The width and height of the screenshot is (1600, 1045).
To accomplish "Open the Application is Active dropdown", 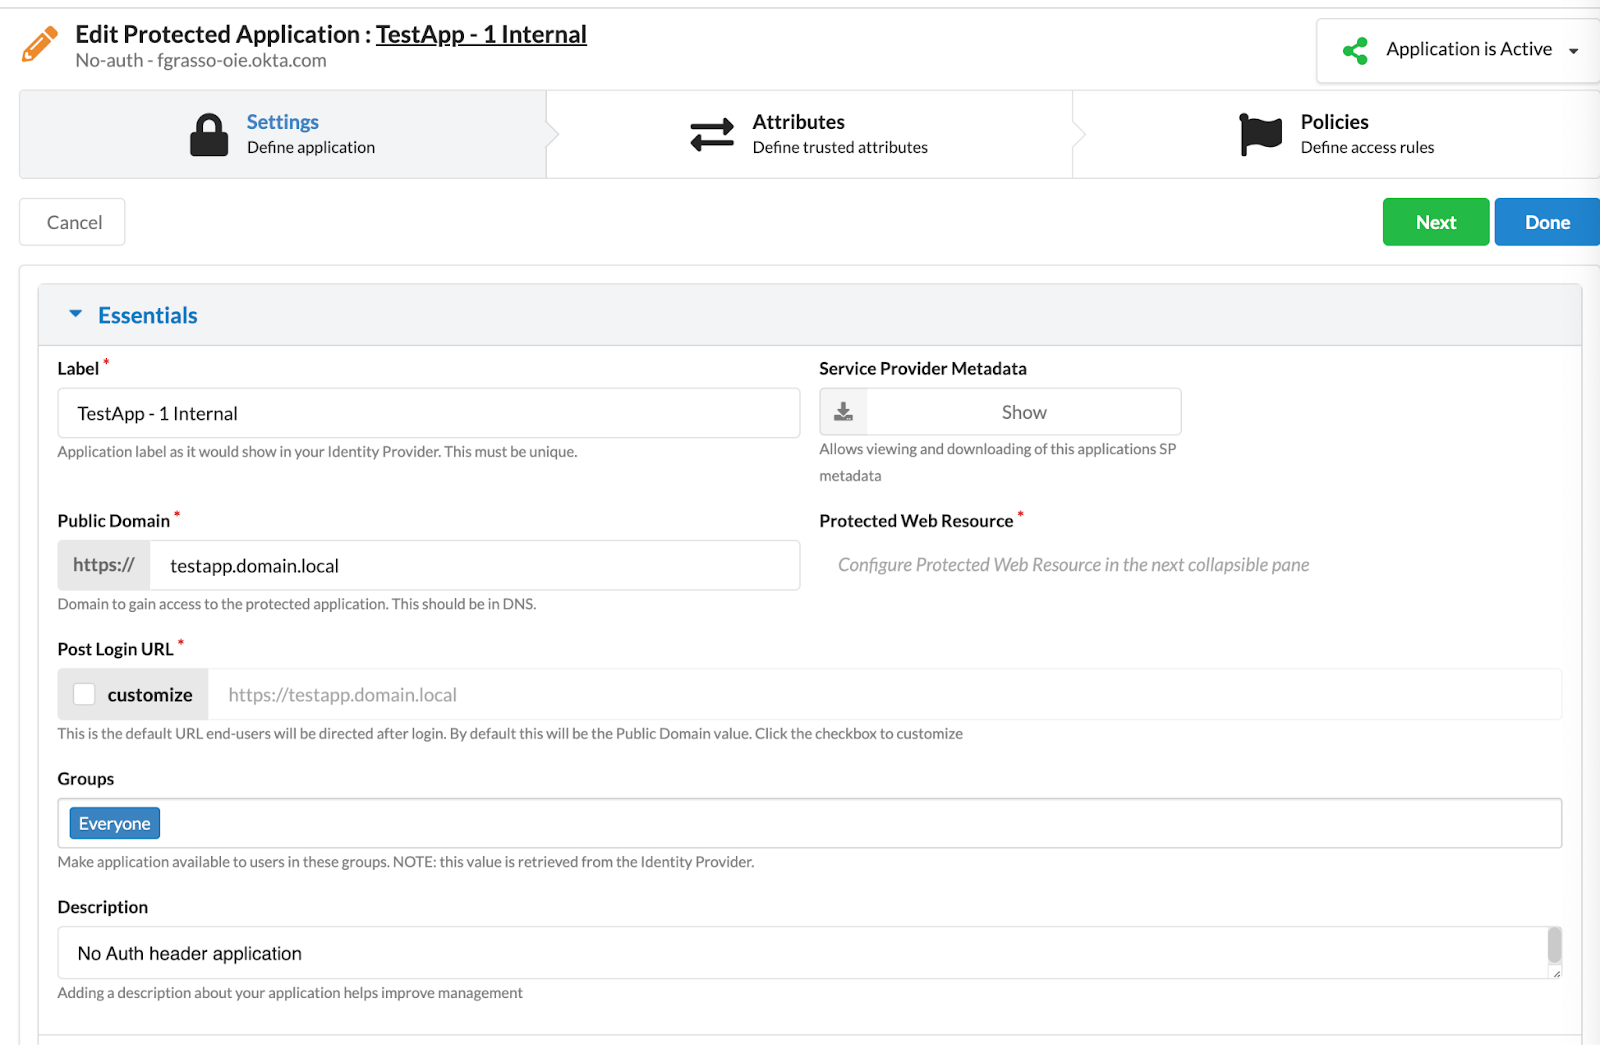I will tap(1572, 51).
